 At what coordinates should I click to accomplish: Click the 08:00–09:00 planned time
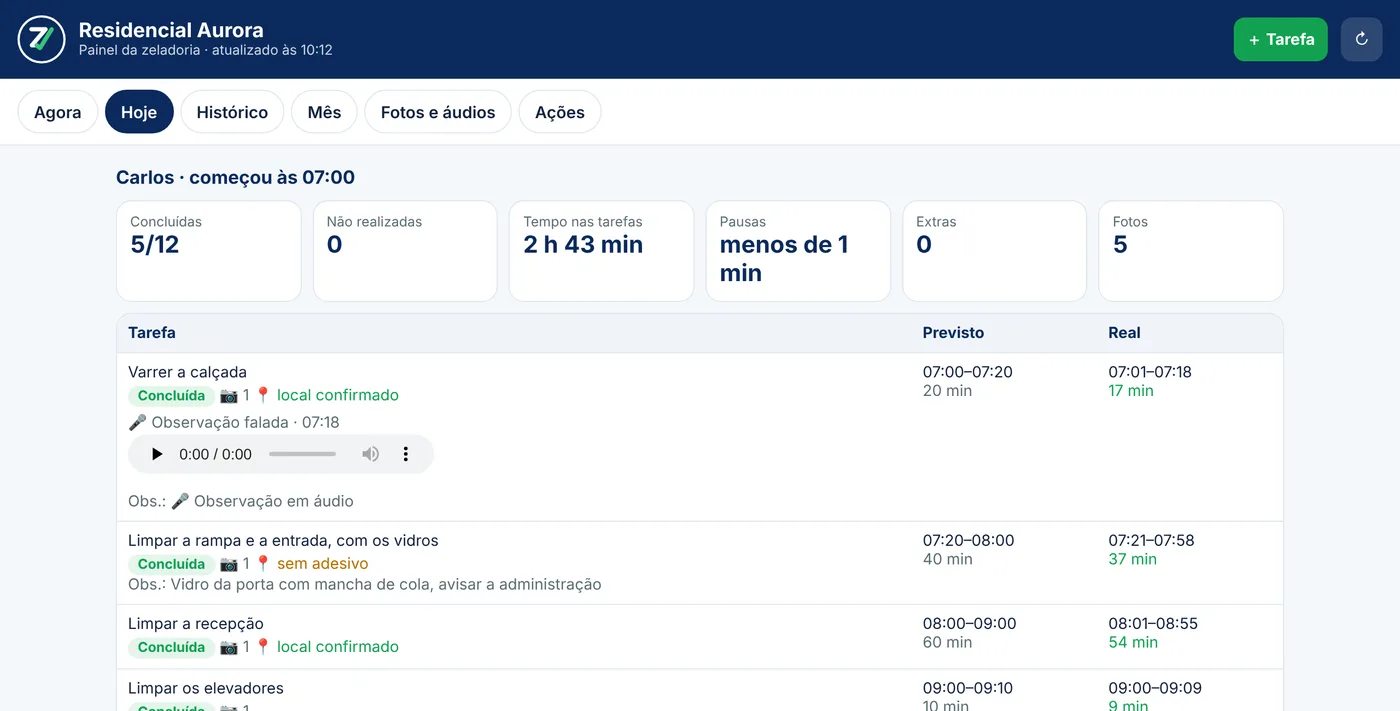(969, 624)
